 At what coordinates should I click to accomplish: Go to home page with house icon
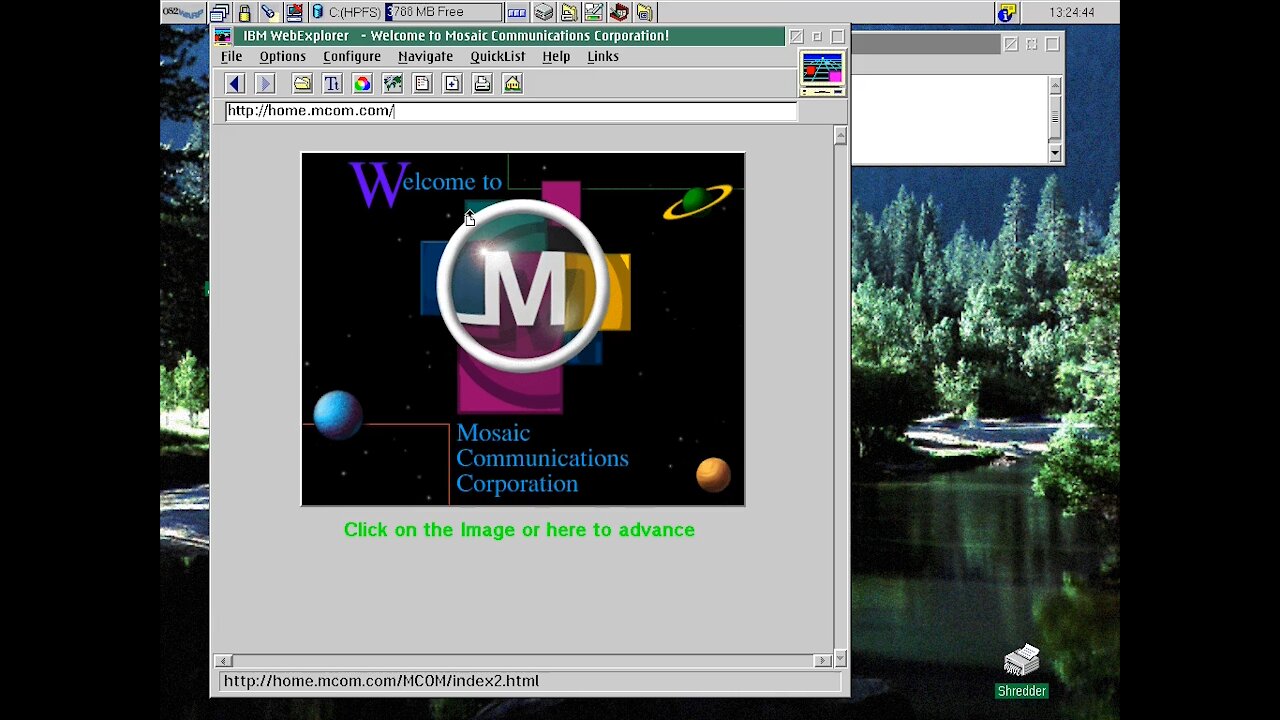pyautogui.click(x=512, y=84)
